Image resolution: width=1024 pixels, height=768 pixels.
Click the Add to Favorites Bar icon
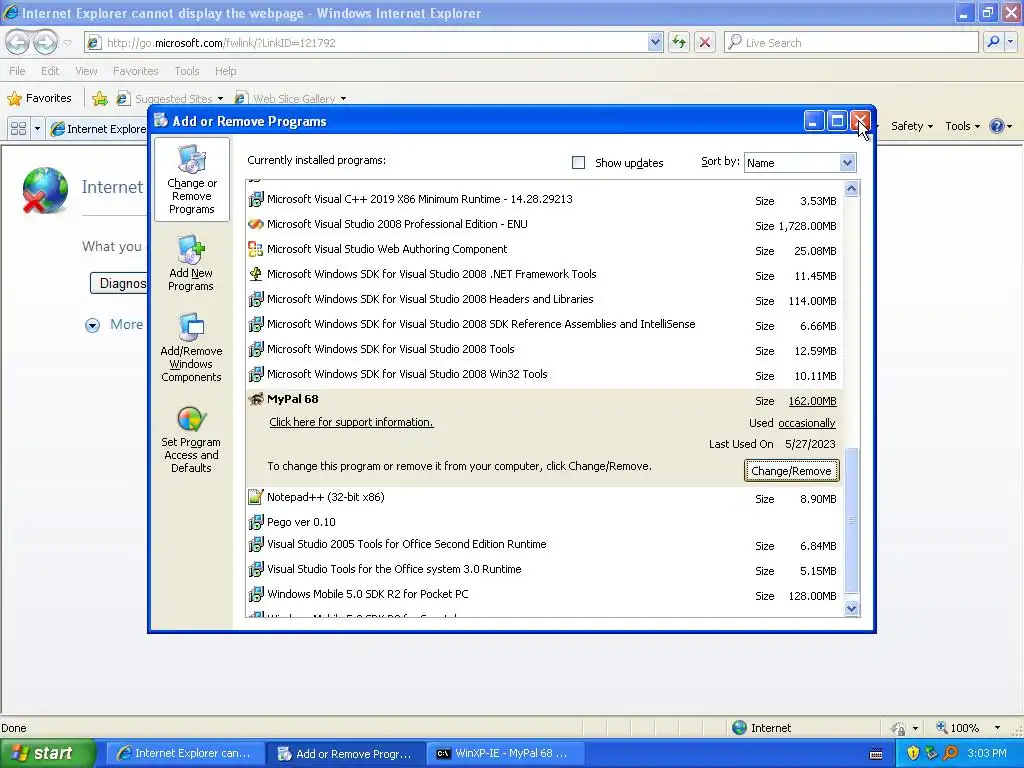100,99
